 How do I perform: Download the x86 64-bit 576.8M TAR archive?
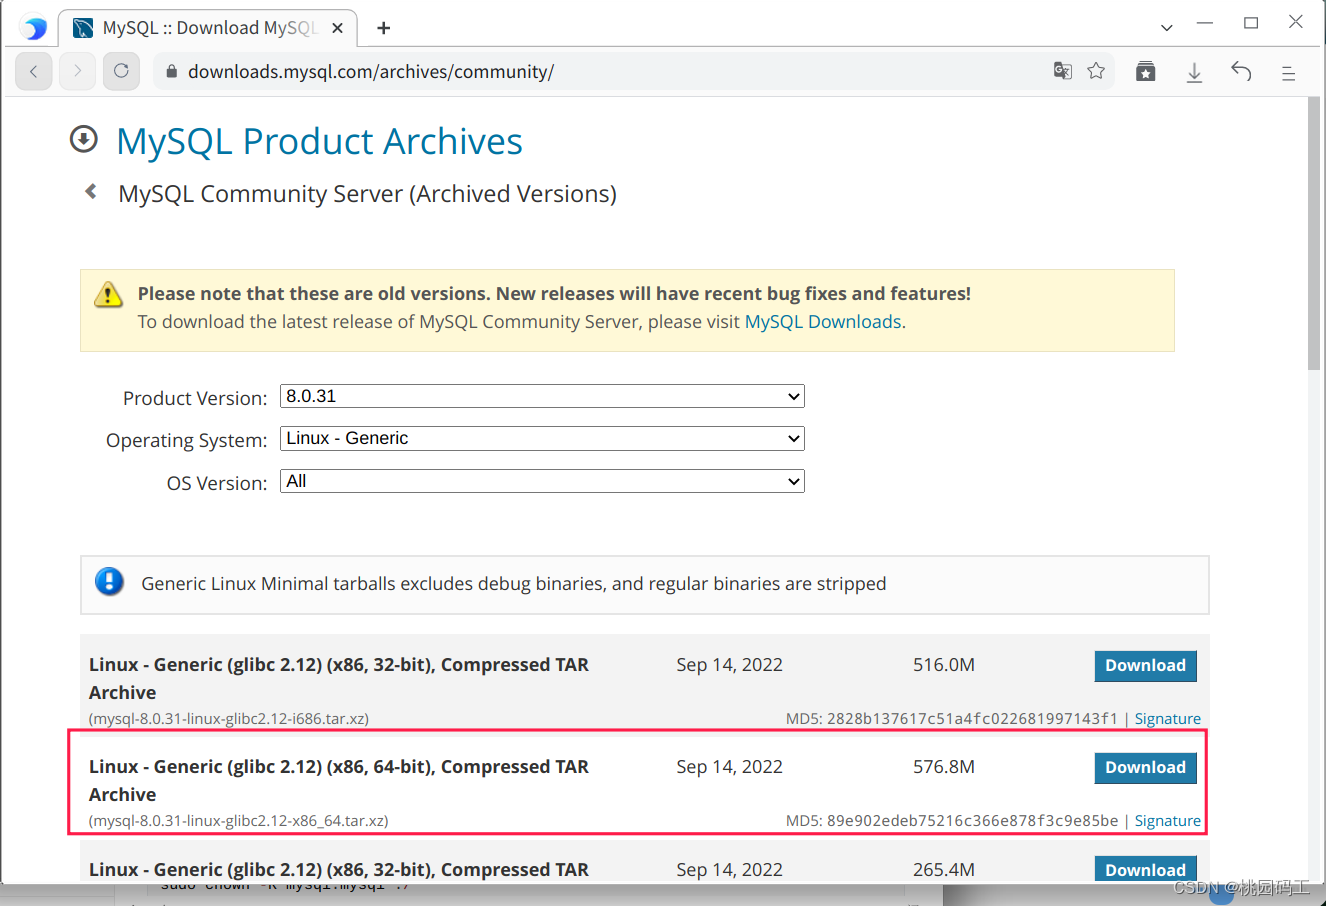pos(1145,768)
